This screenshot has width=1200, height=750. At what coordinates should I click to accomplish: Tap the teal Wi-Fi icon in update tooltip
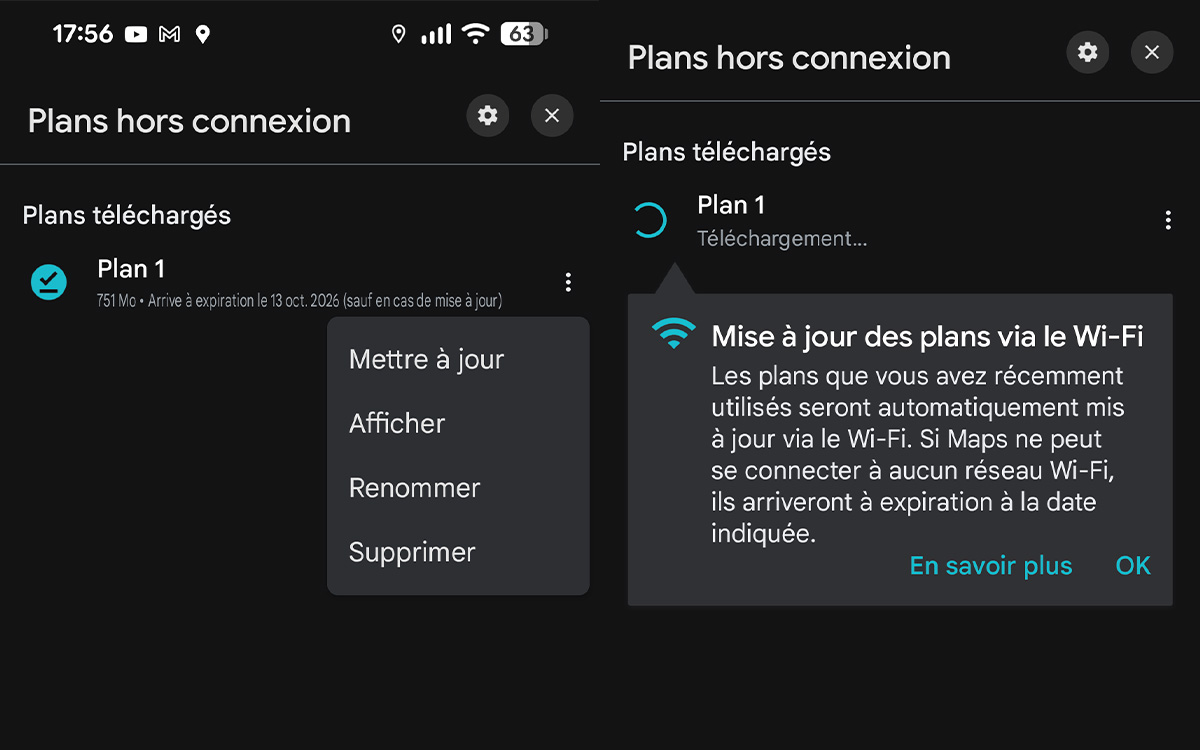(x=674, y=332)
